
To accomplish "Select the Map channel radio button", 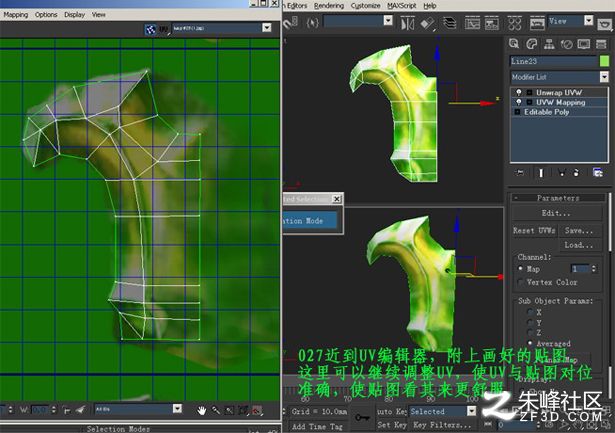I will click(x=520, y=269).
